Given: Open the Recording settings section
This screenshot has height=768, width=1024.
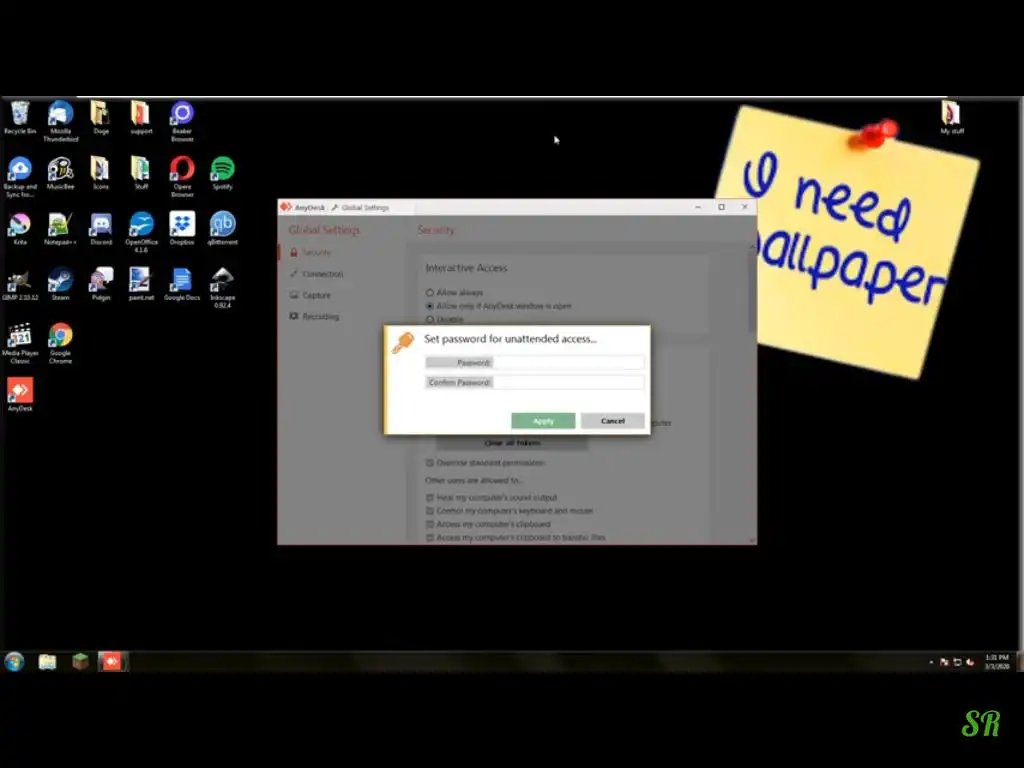Looking at the screenshot, I should [x=315, y=316].
